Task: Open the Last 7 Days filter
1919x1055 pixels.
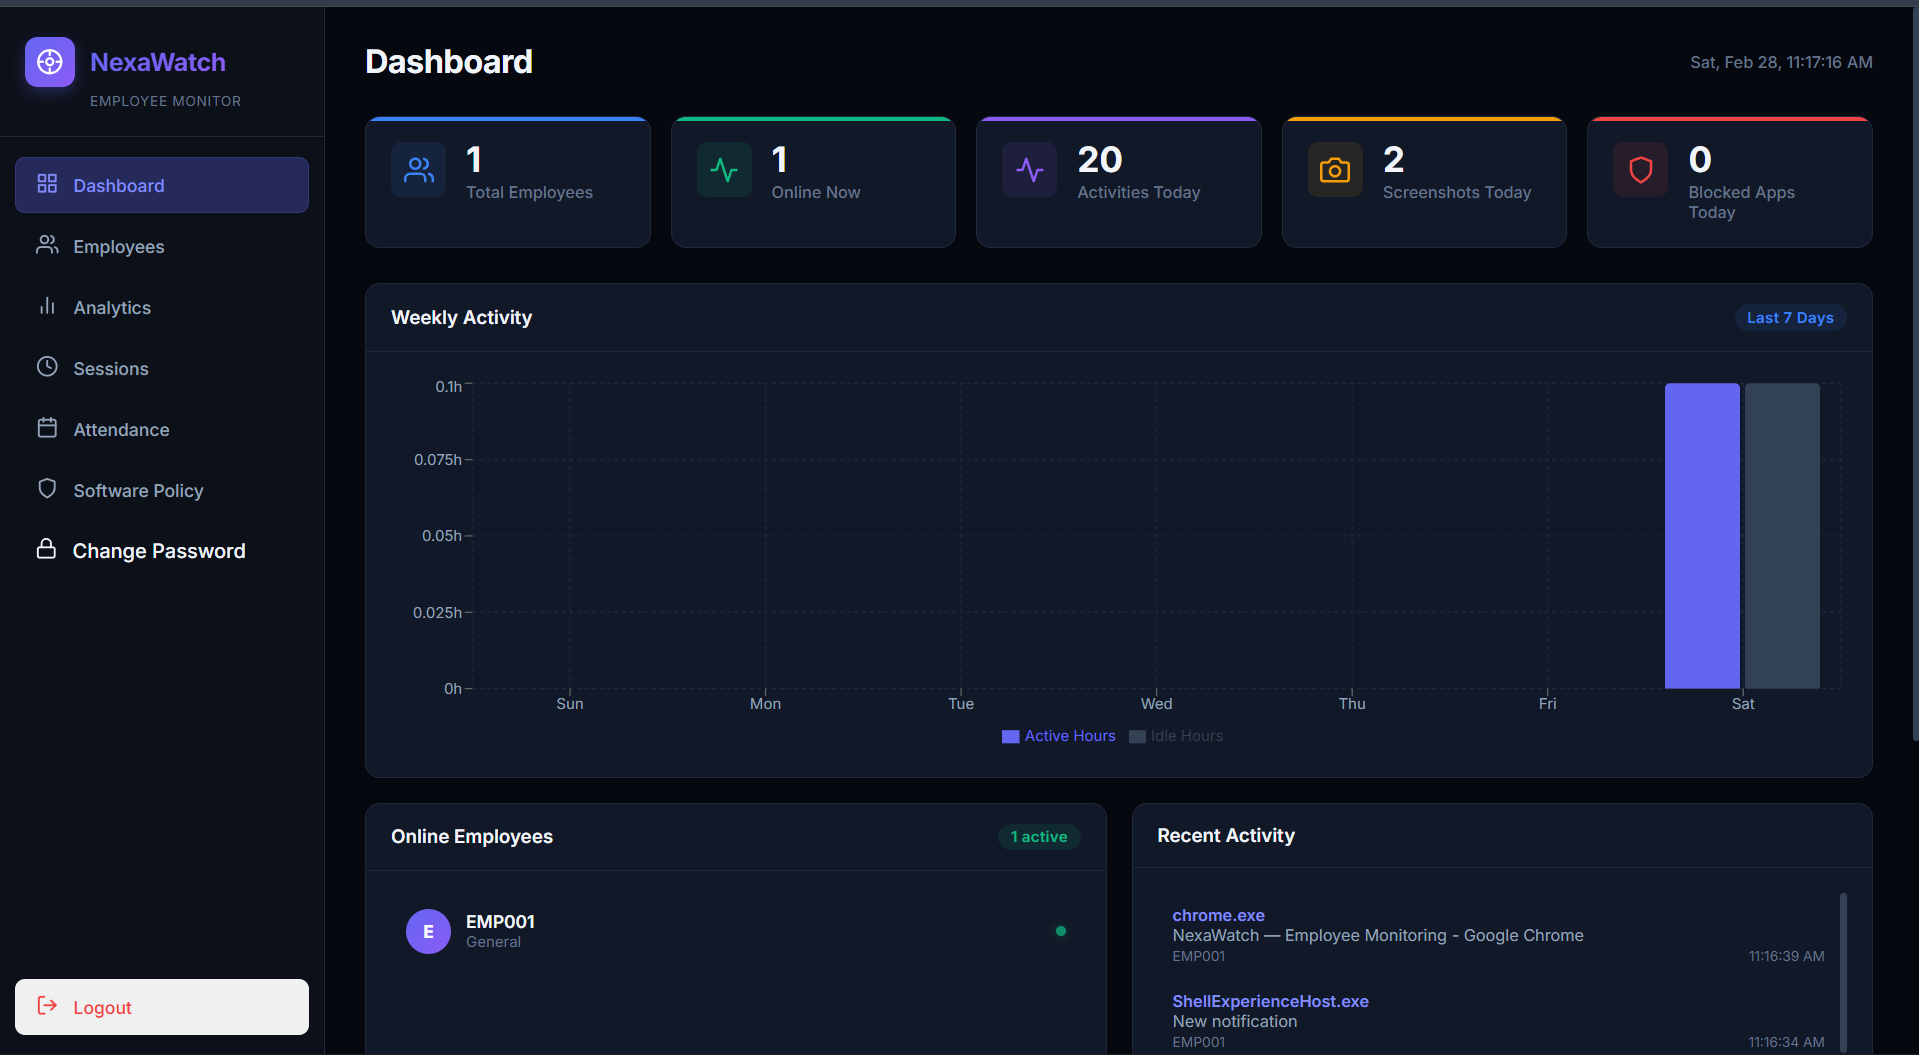Action: (1789, 317)
